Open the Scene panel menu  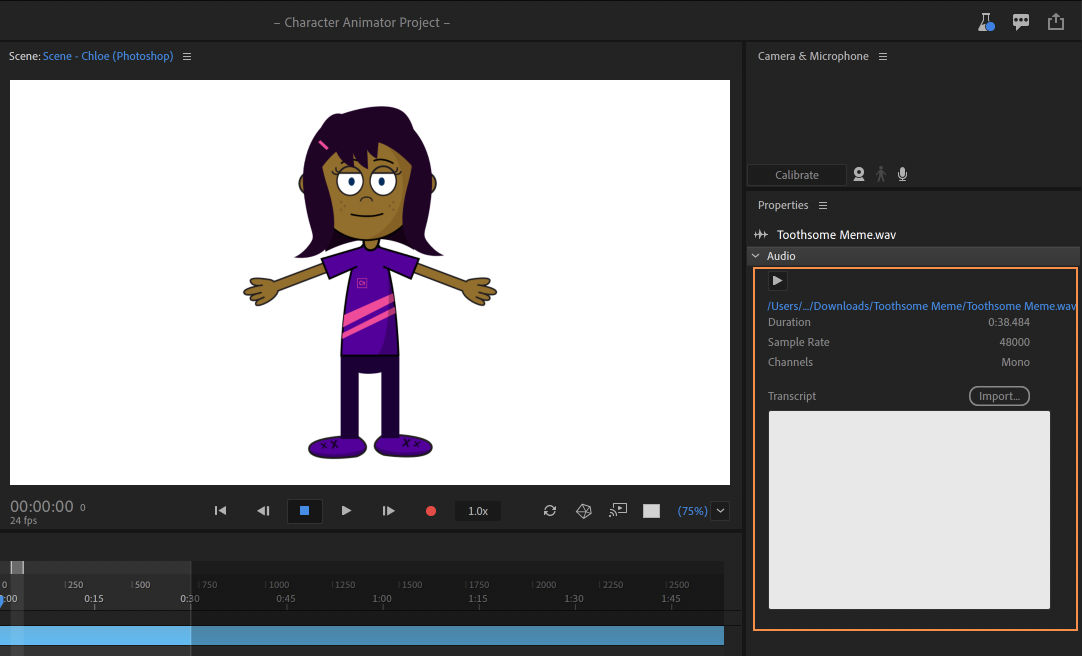click(x=187, y=57)
